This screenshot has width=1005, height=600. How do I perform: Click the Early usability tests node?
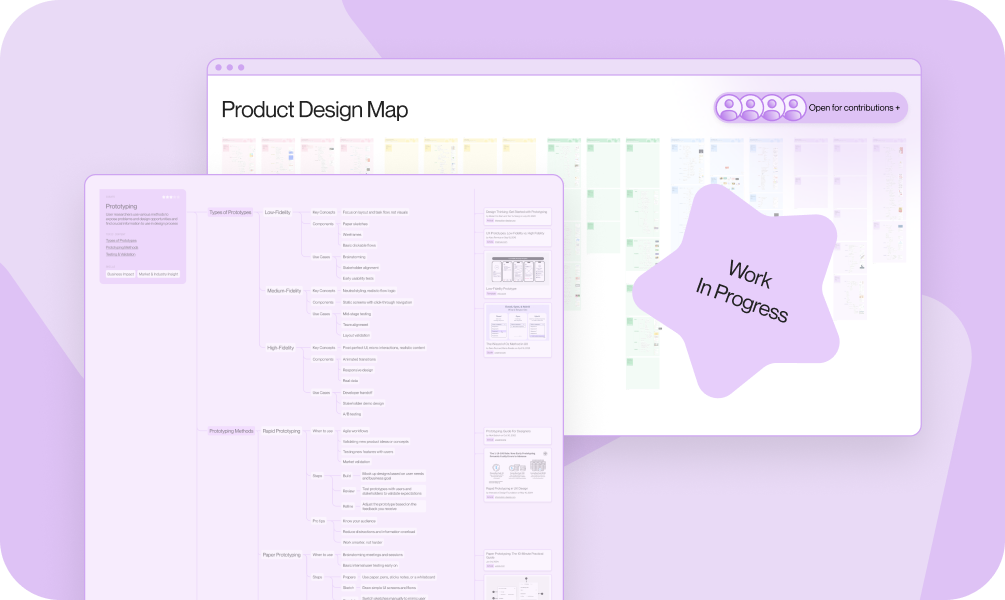click(x=358, y=279)
